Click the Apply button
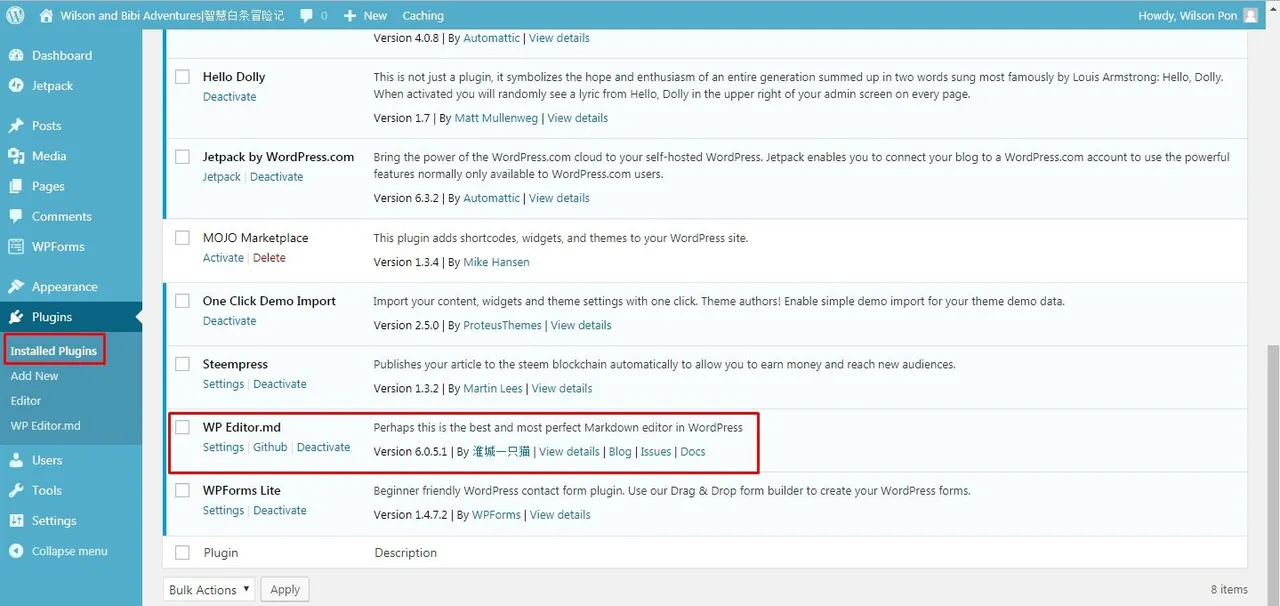This screenshot has width=1280, height=606. (x=285, y=589)
